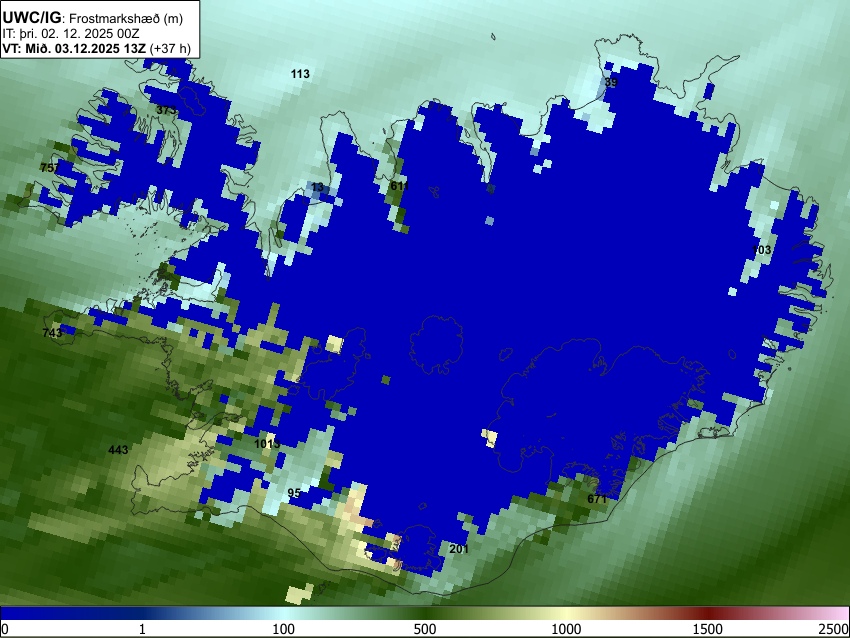Screen dimensions: 850x638
Task: Click the map value 113
Action: [x=300, y=74]
